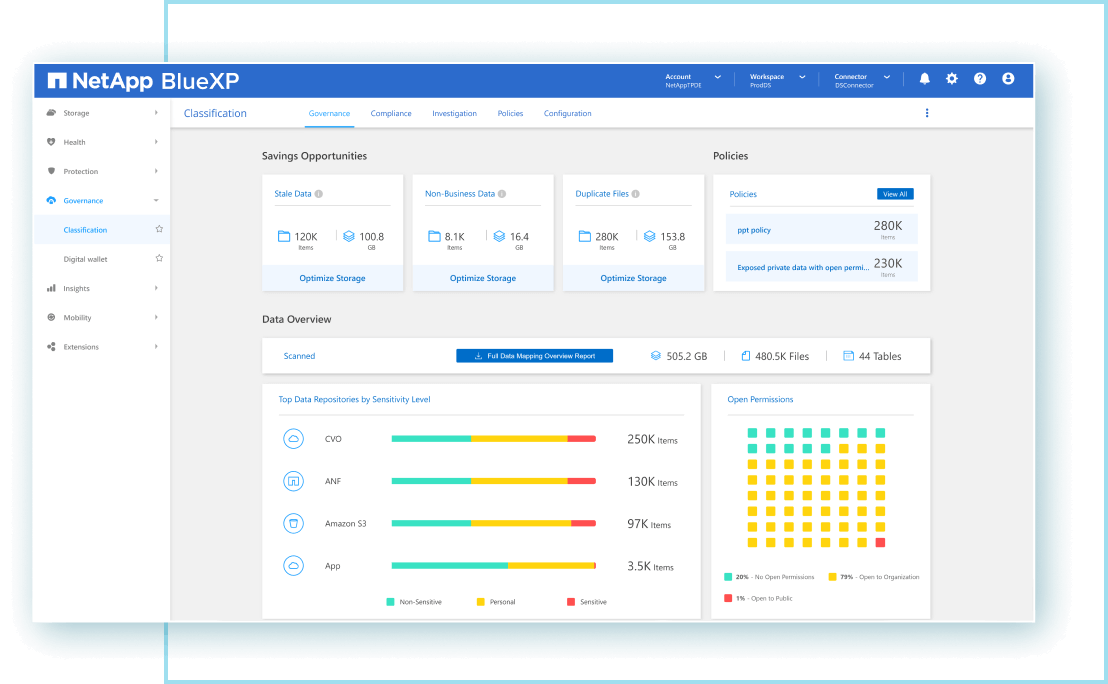Open the settings gear icon

(x=952, y=79)
